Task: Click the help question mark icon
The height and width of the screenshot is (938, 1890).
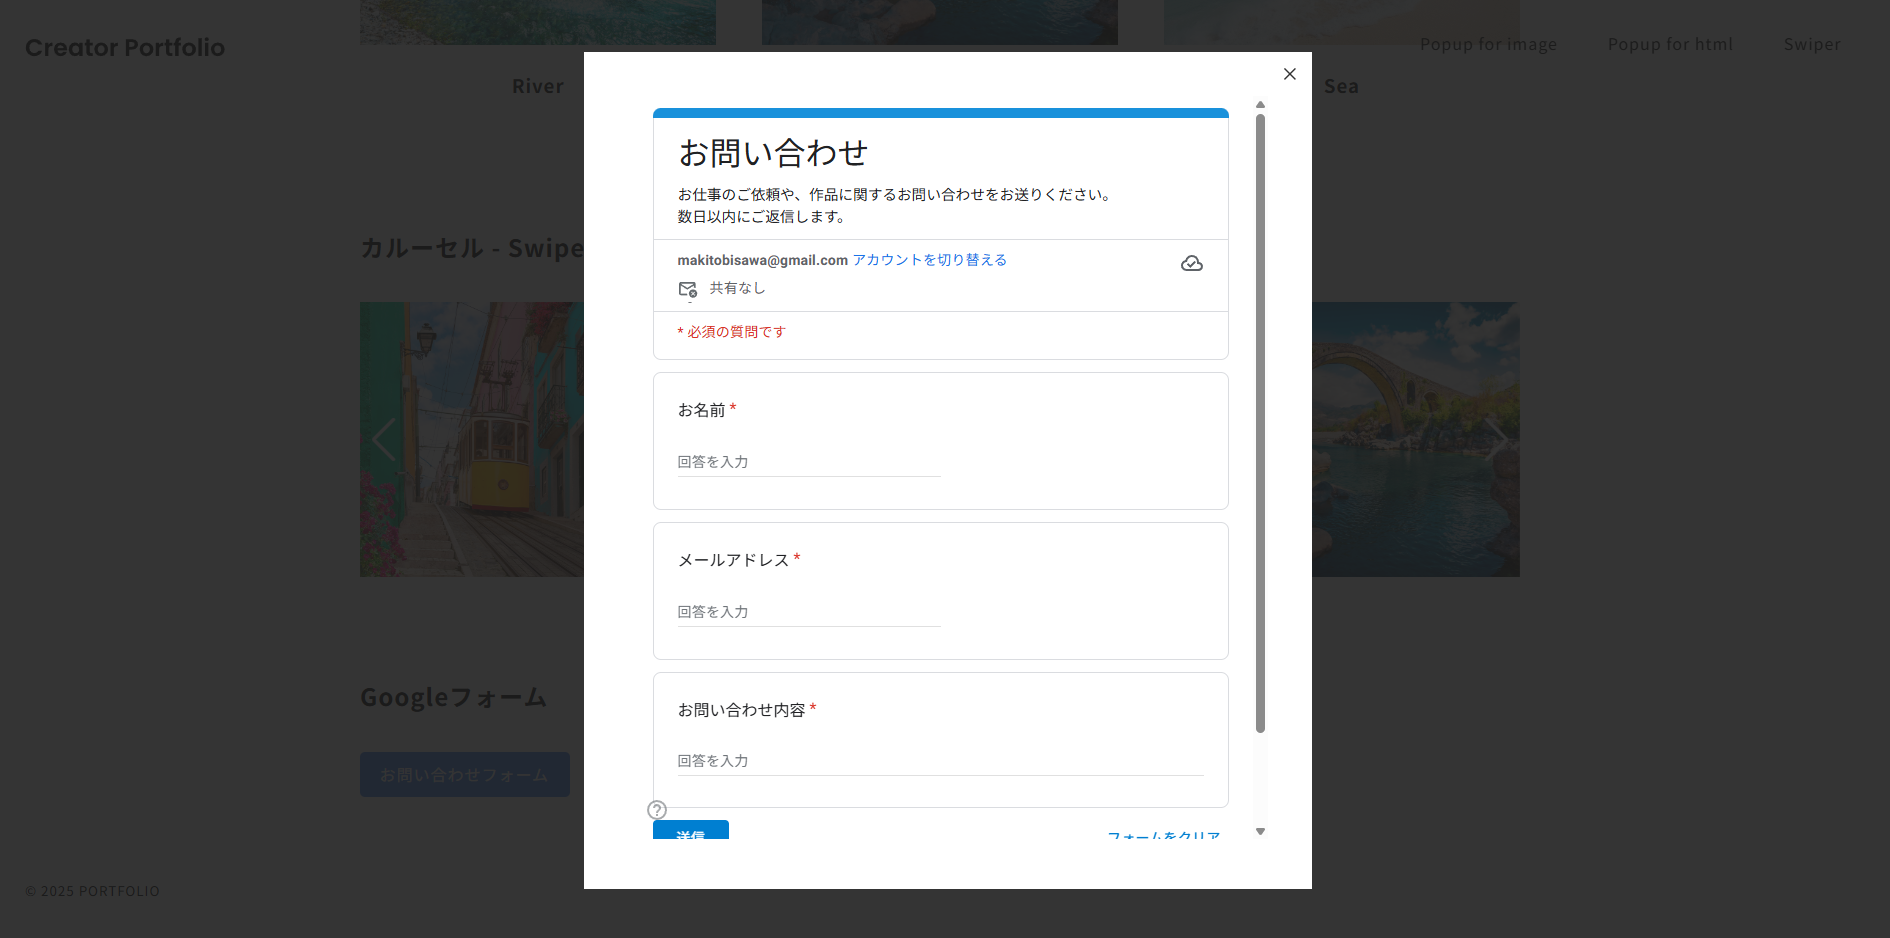Action: tap(657, 810)
